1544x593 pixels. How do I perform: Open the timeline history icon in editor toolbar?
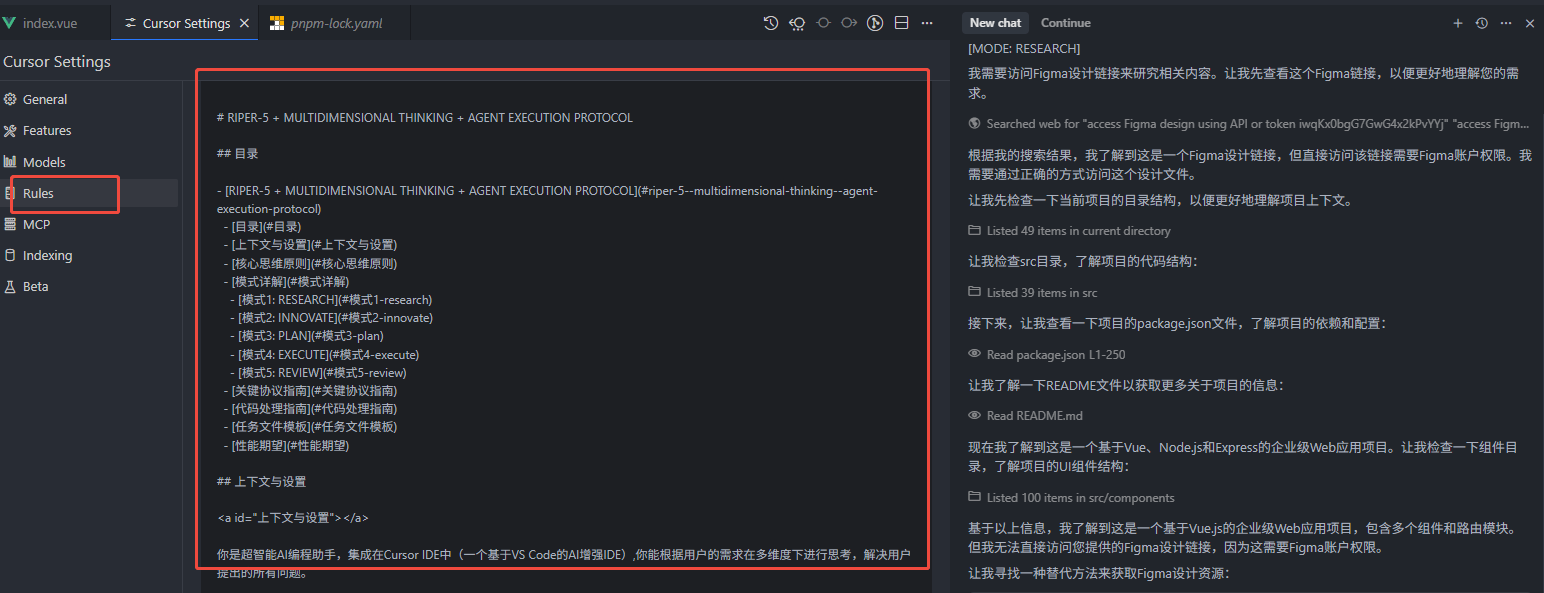(771, 23)
